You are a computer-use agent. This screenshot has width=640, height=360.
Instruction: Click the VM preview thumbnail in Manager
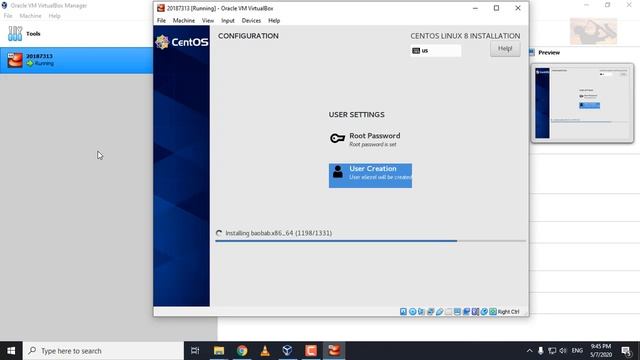(582, 103)
